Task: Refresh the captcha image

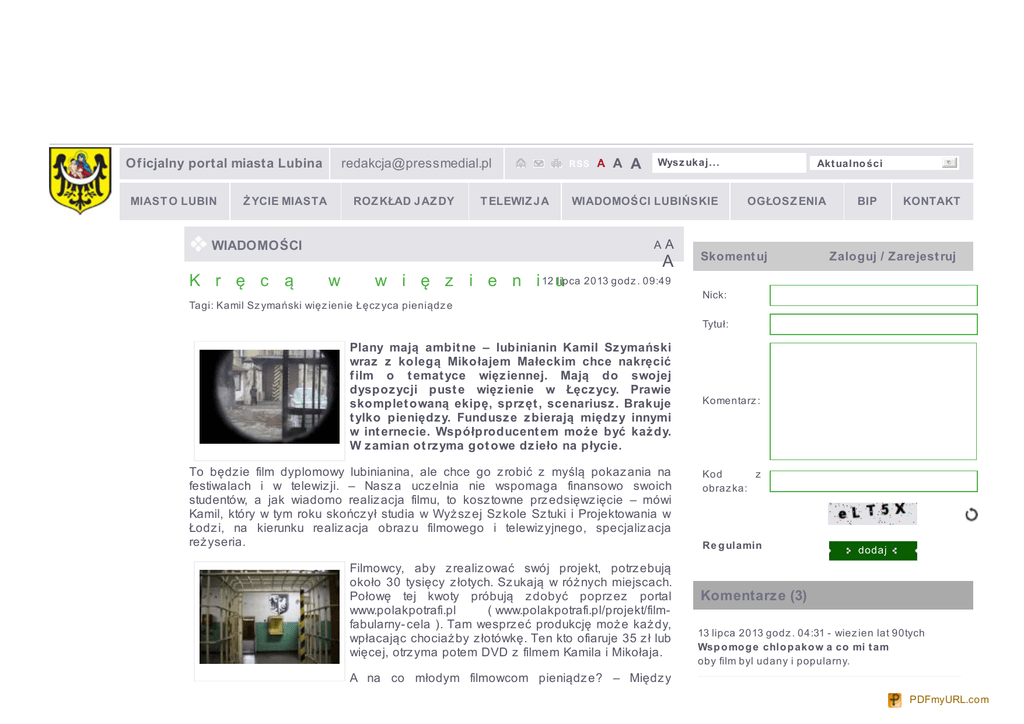Action: 970,514
